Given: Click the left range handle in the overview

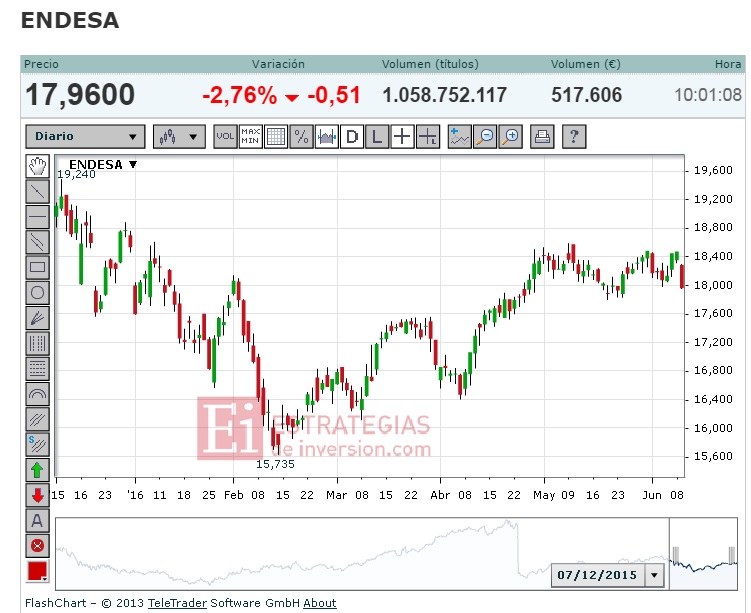Looking at the screenshot, I should point(676,556).
